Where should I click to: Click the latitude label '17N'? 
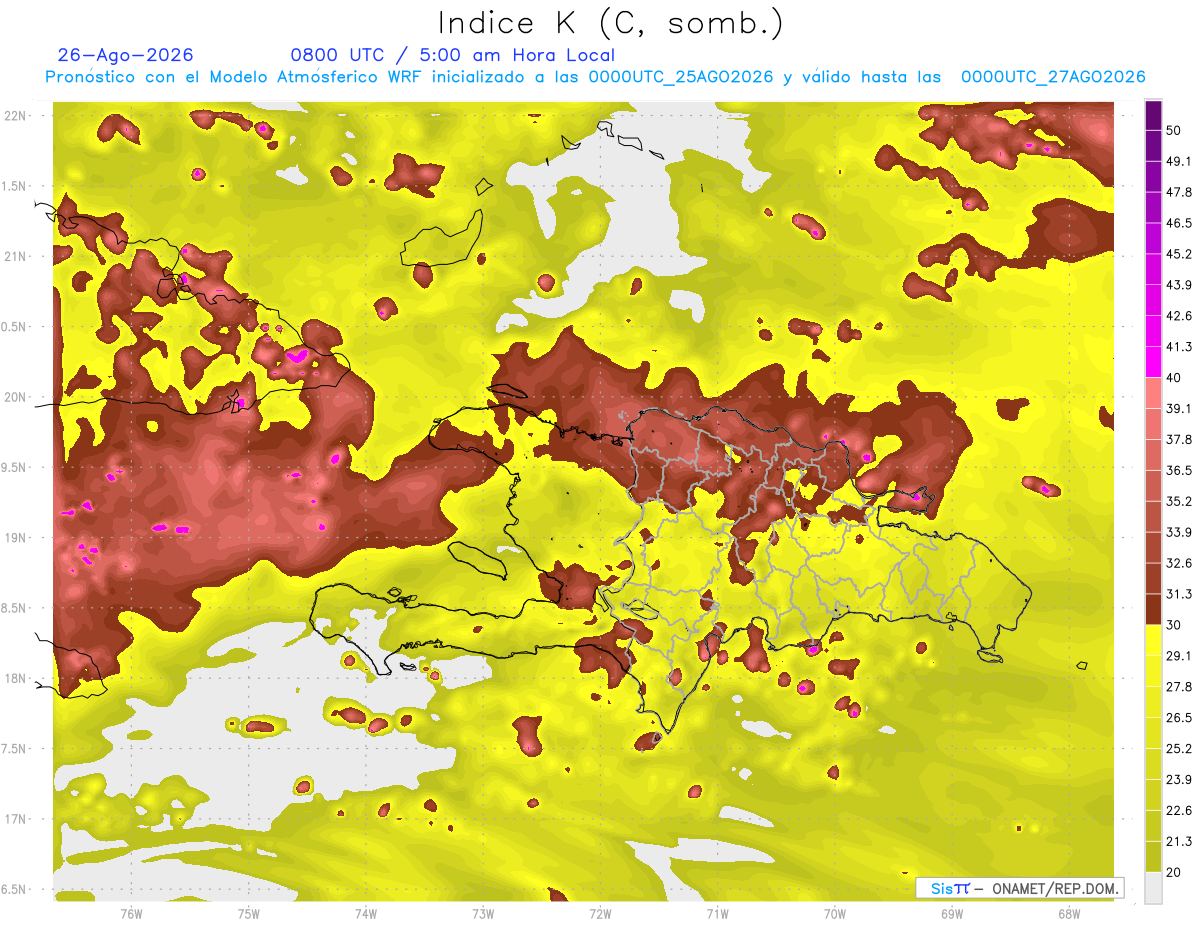pyautogui.click(x=15, y=819)
